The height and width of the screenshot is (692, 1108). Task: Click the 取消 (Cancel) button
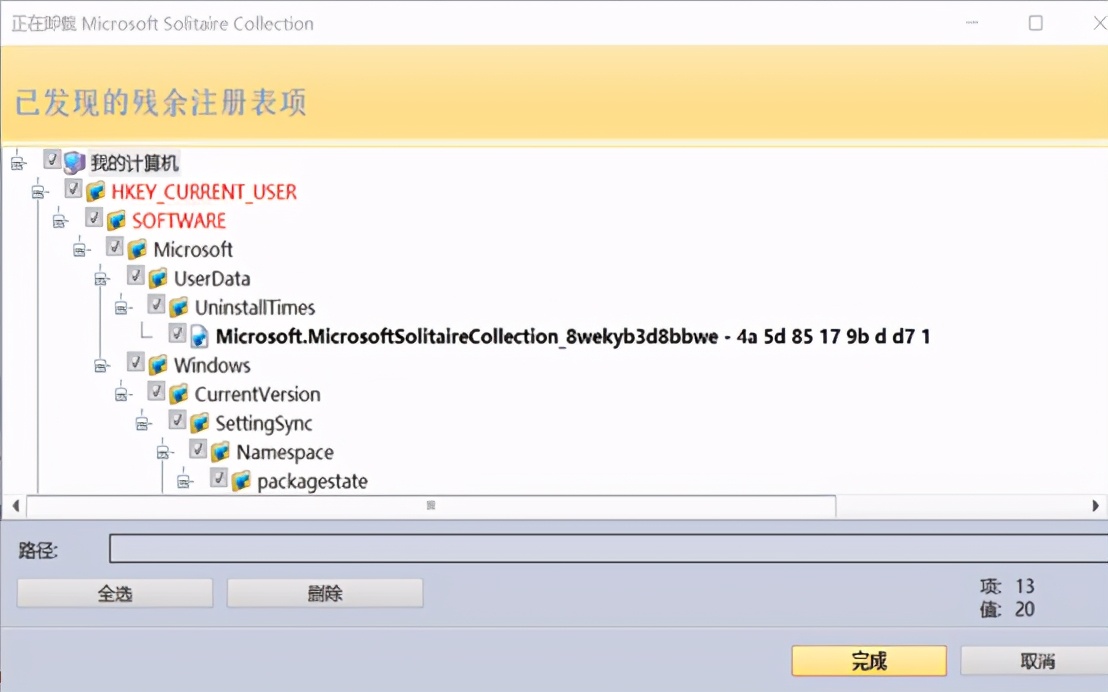1035,661
